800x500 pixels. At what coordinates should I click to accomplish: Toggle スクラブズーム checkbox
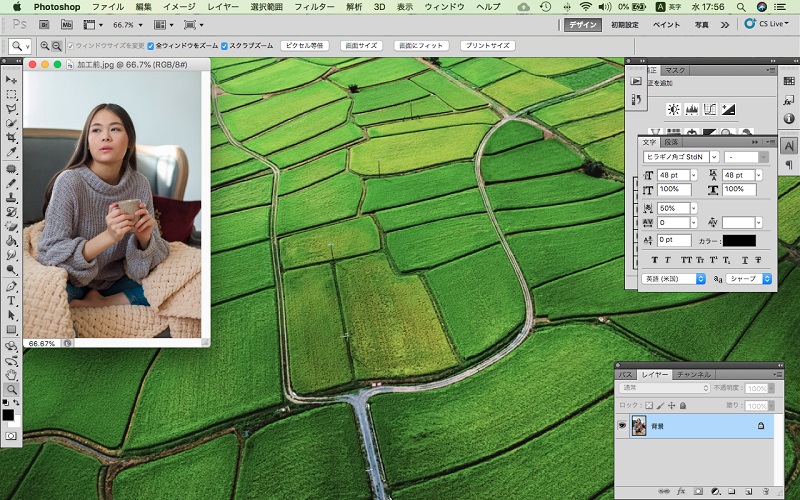tap(224, 46)
